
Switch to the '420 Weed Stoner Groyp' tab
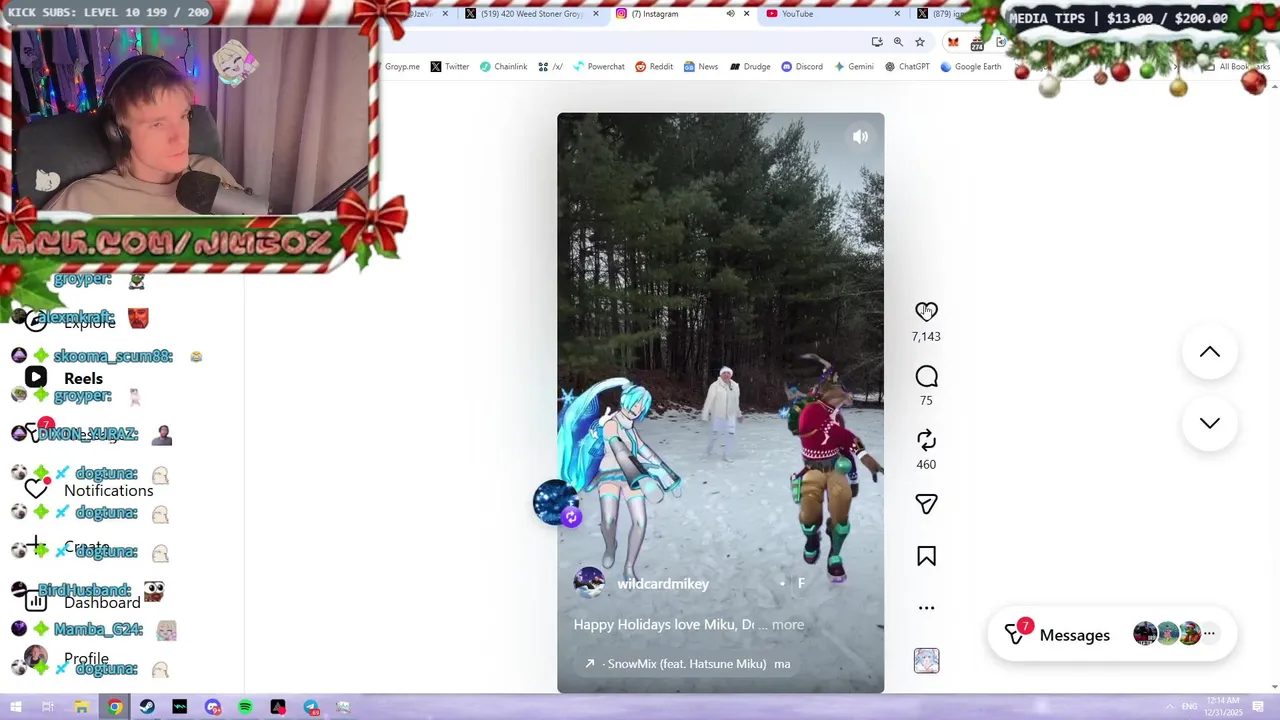(532, 14)
